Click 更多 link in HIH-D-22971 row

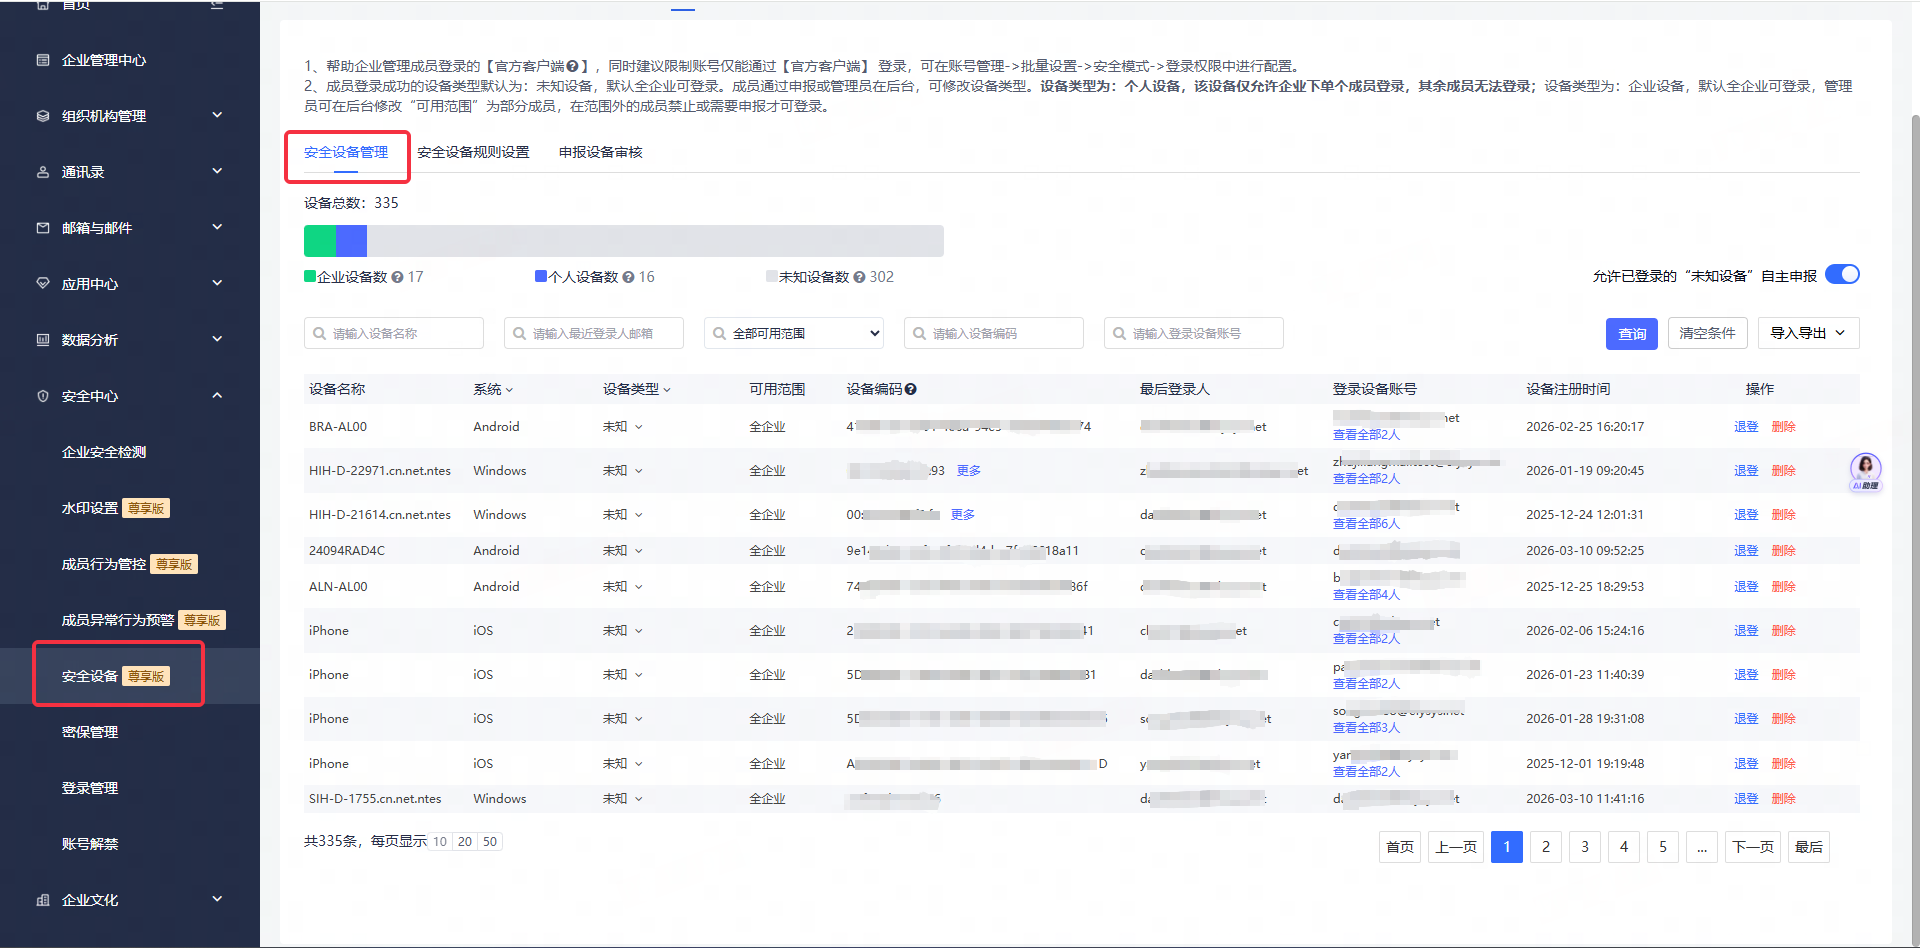tap(968, 471)
